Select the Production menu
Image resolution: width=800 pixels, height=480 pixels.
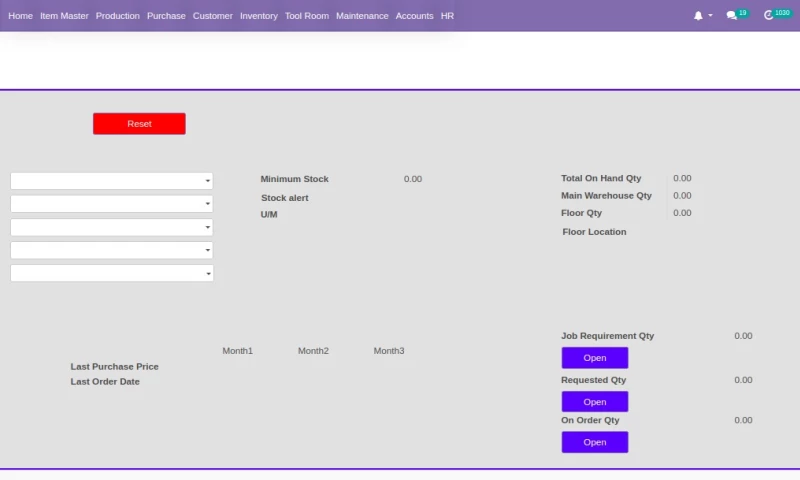click(118, 16)
